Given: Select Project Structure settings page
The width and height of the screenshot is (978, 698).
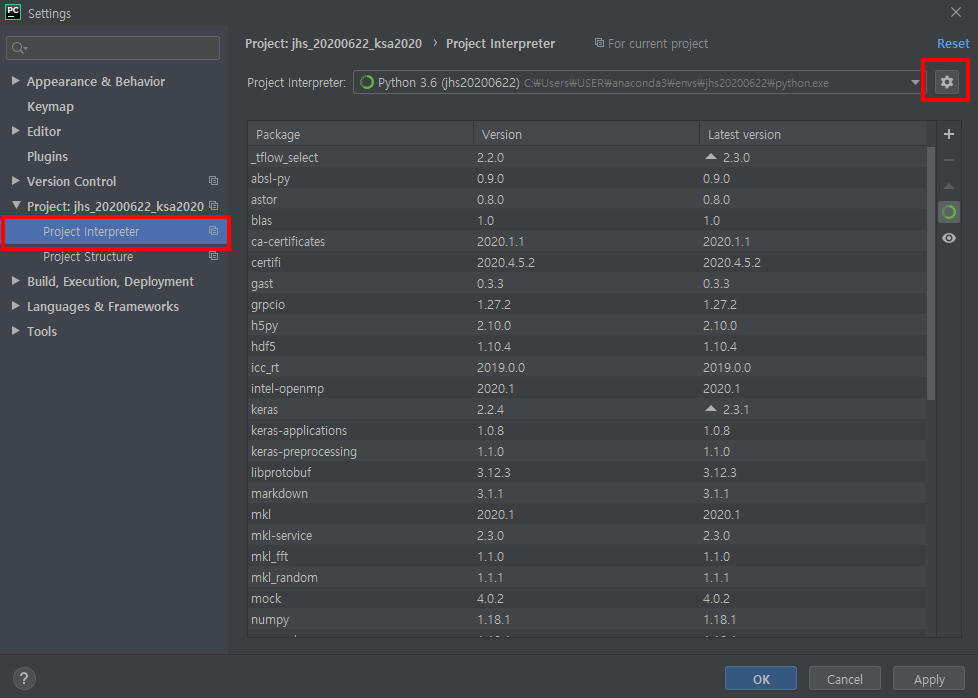Looking at the screenshot, I should click(x=88, y=256).
